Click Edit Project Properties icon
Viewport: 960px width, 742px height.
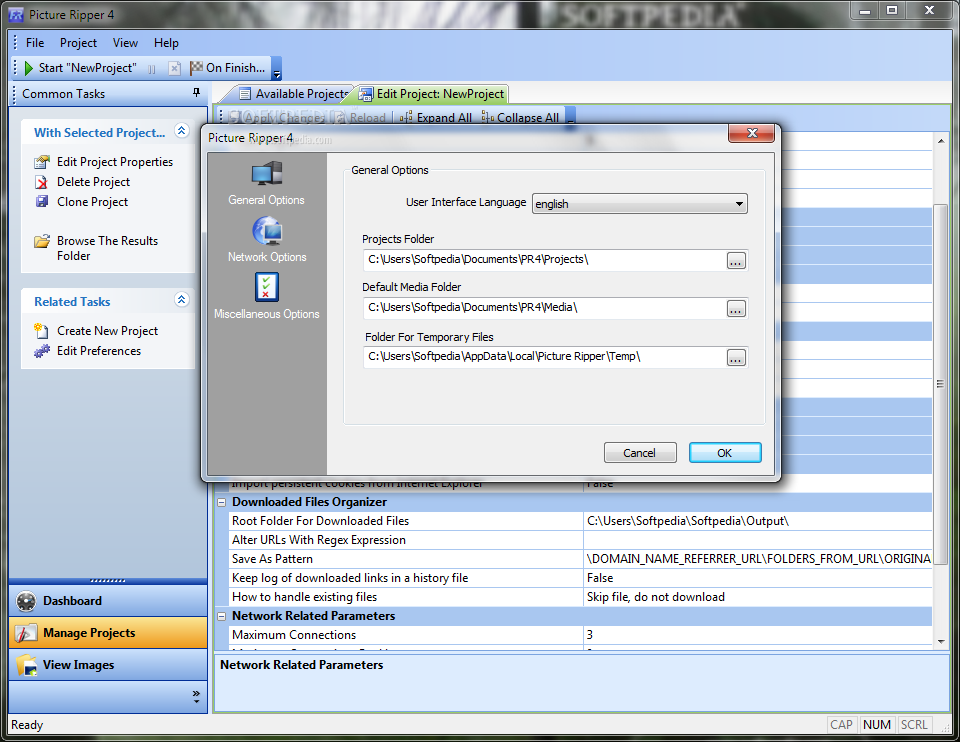pos(42,162)
